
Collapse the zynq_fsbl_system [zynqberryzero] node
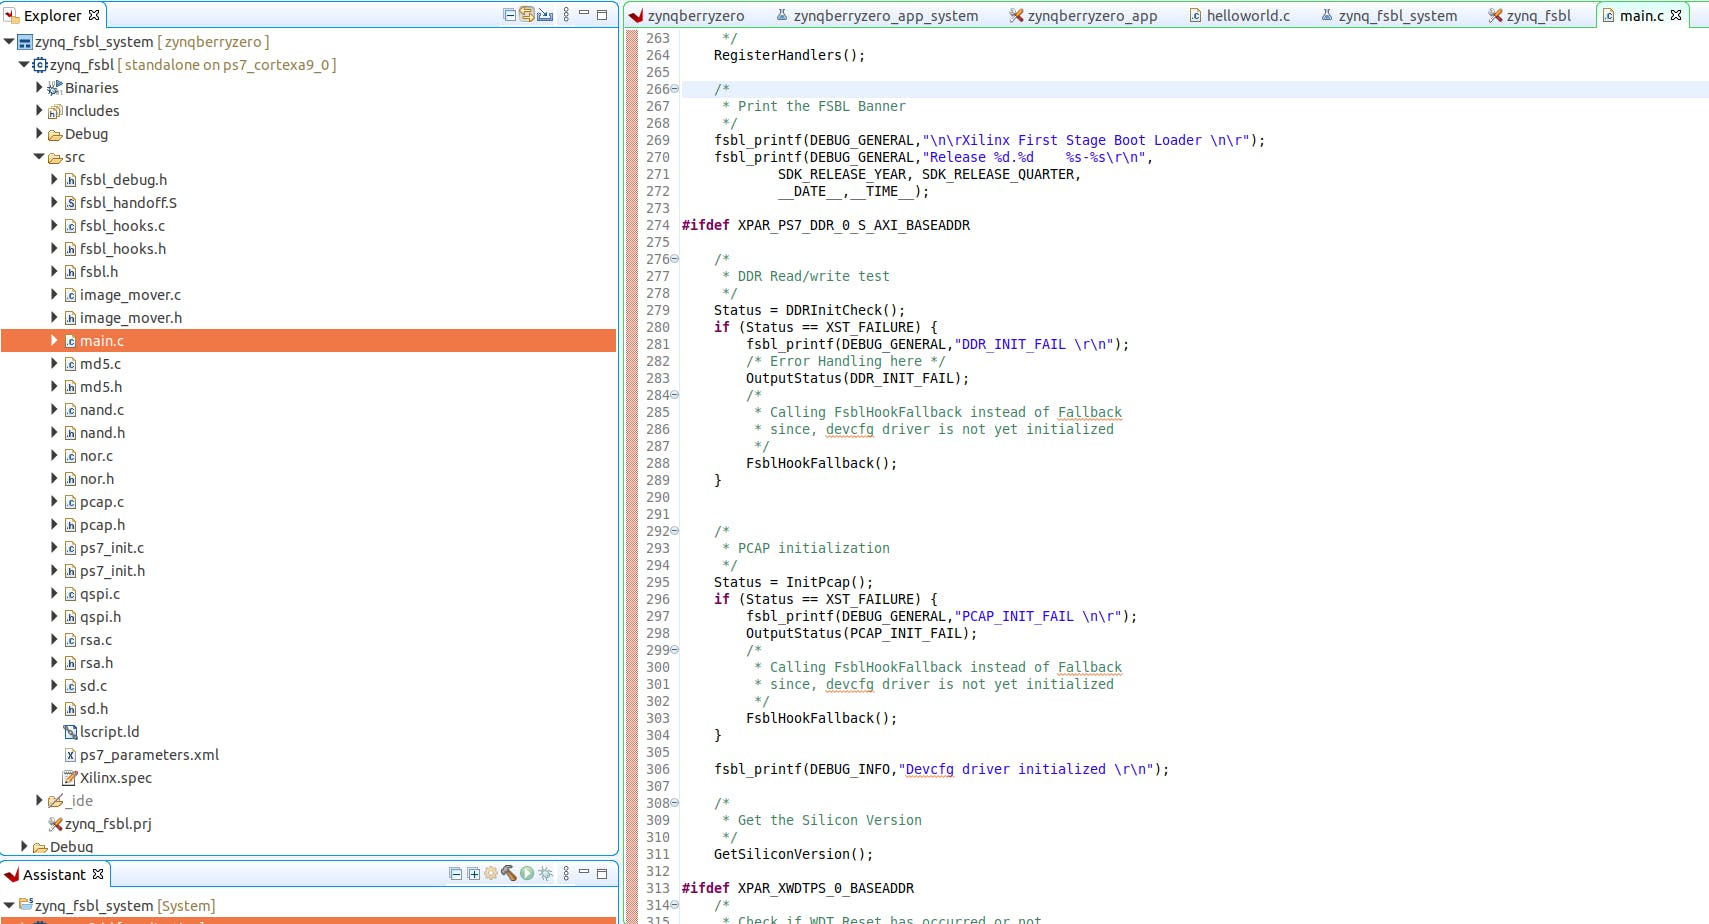pos(9,42)
